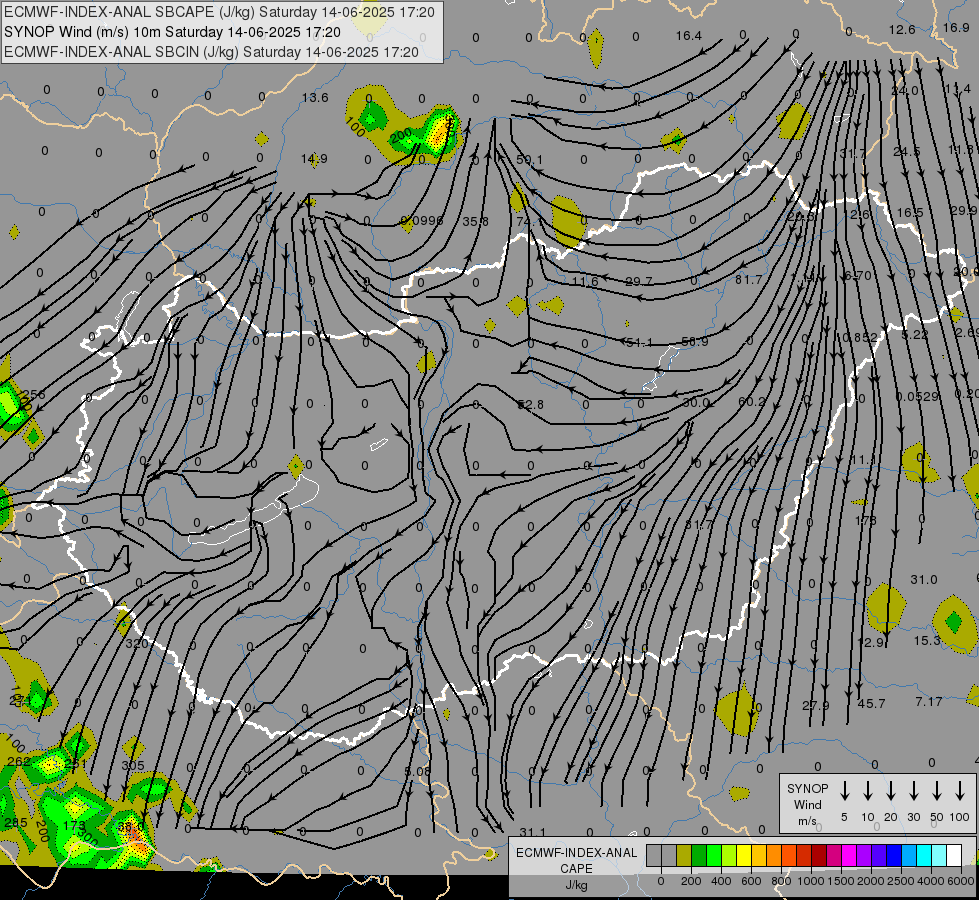The width and height of the screenshot is (979, 900).
Task: Click the wind arrow for 50 m/s
Action: 937,791
